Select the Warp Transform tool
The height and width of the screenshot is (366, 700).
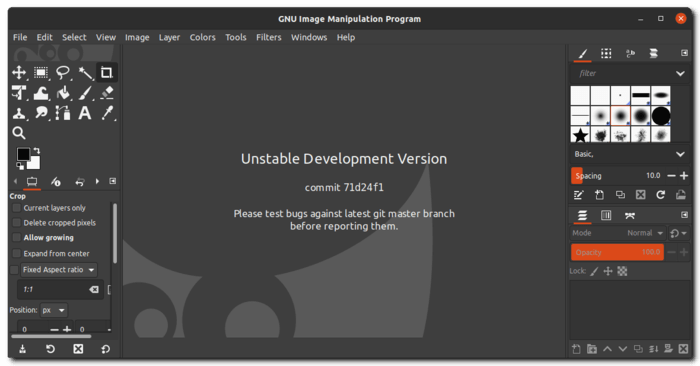click(41, 93)
